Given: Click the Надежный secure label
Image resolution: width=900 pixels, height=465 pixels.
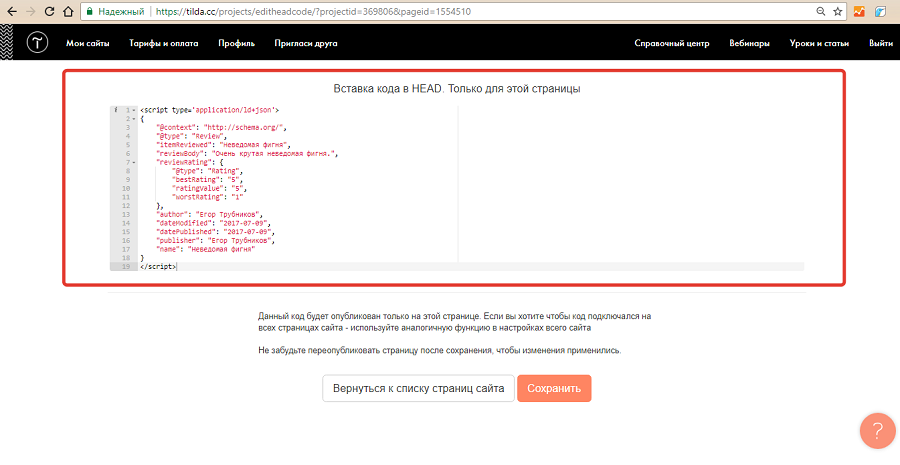Looking at the screenshot, I should tap(122, 11).
